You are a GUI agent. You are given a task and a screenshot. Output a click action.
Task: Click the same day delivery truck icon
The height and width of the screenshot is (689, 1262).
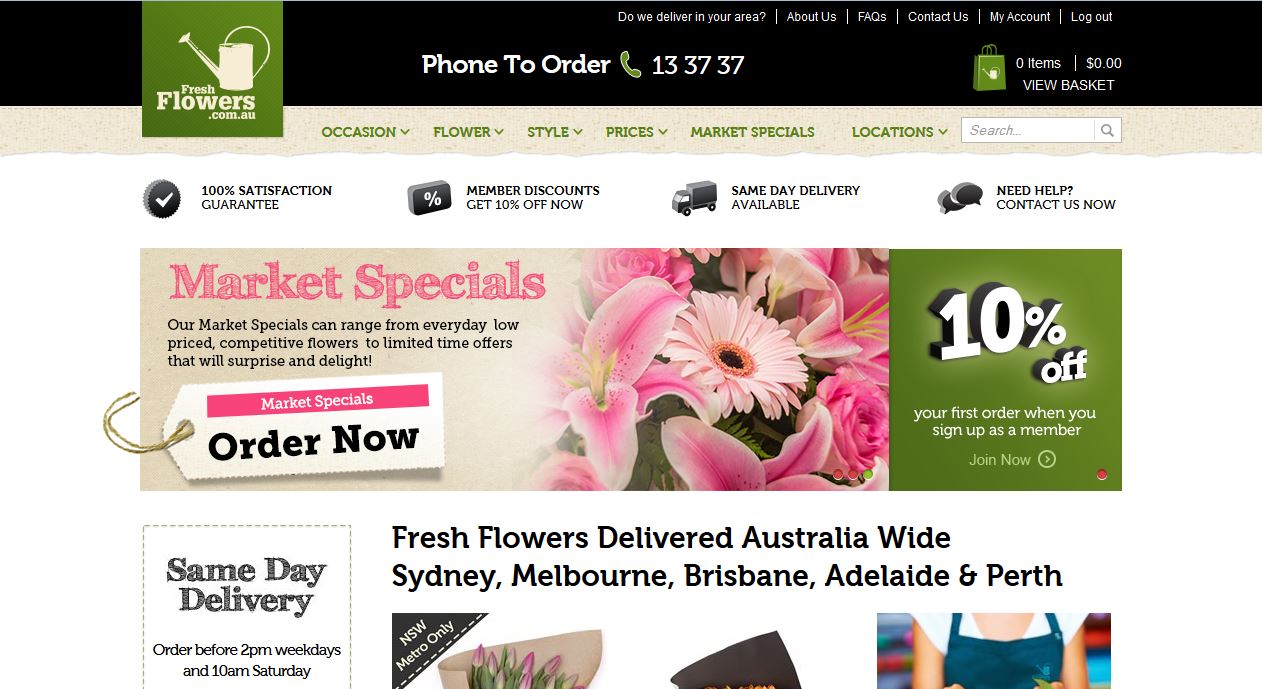click(694, 198)
